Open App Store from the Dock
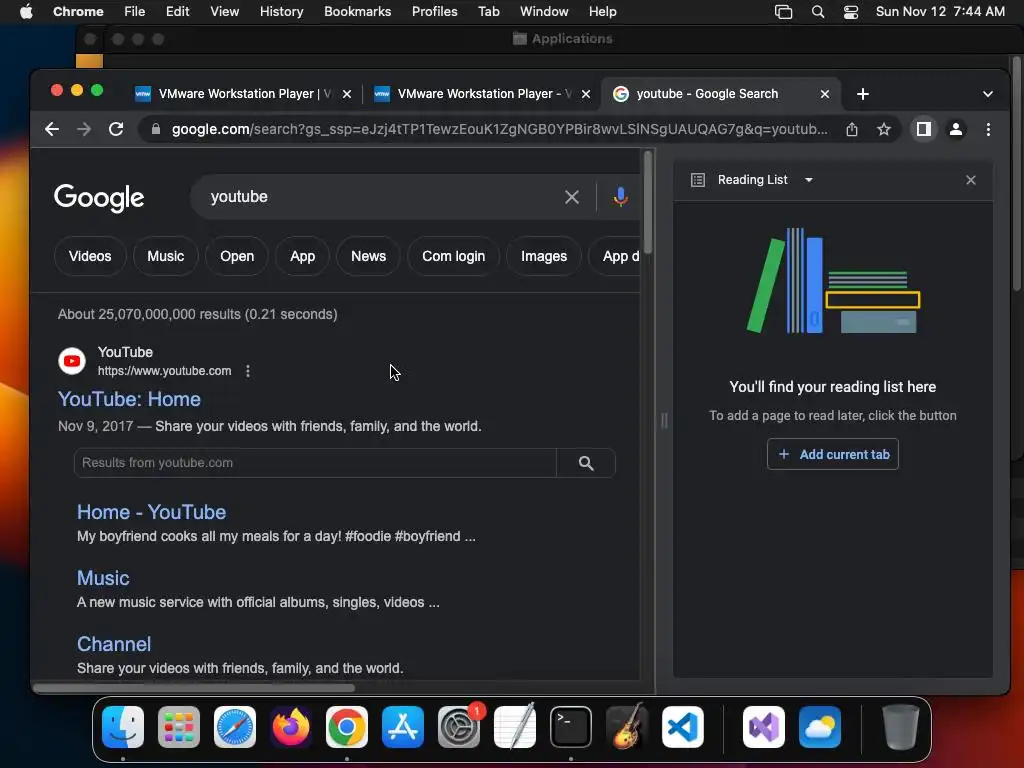The image size is (1024, 768). click(402, 727)
